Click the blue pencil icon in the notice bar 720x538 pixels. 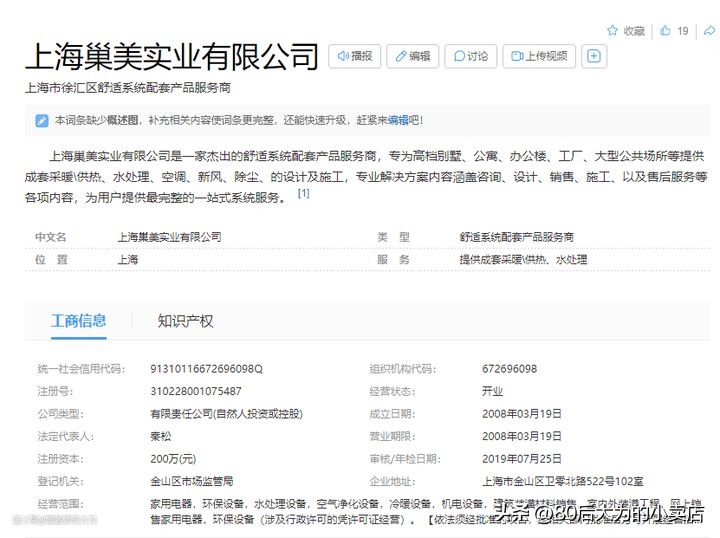(x=41, y=120)
